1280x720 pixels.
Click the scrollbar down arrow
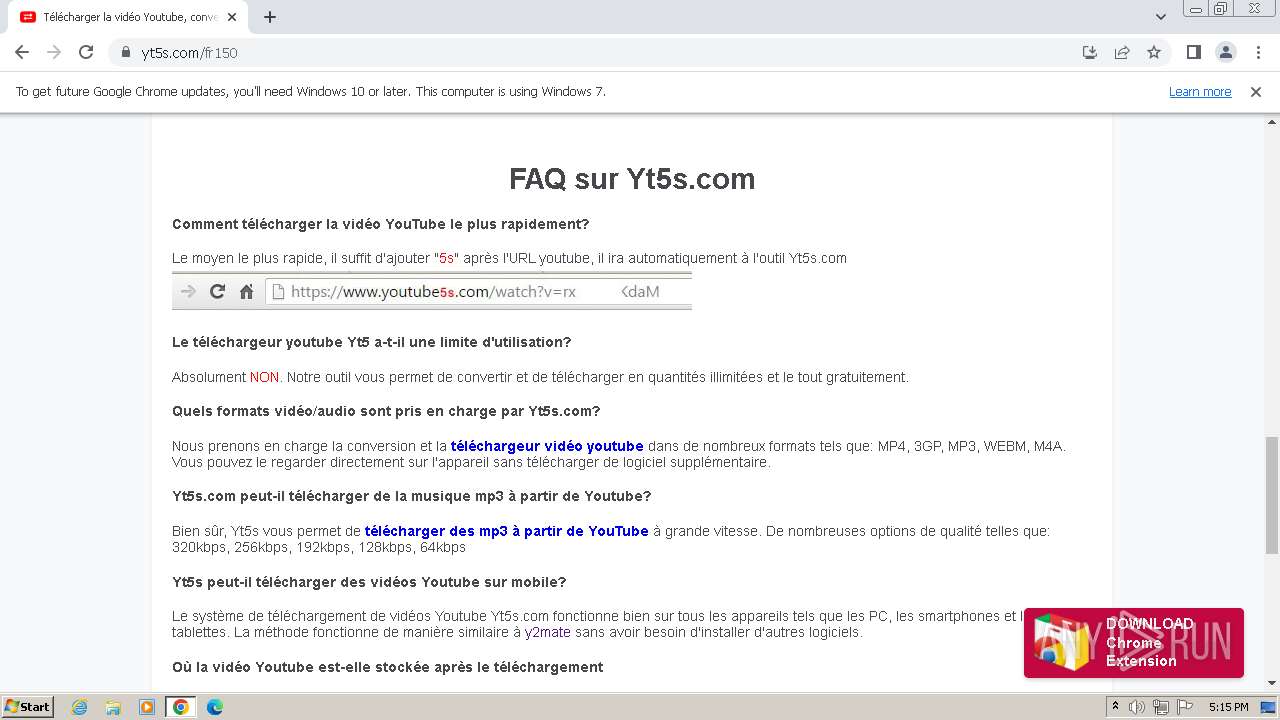[1272, 683]
